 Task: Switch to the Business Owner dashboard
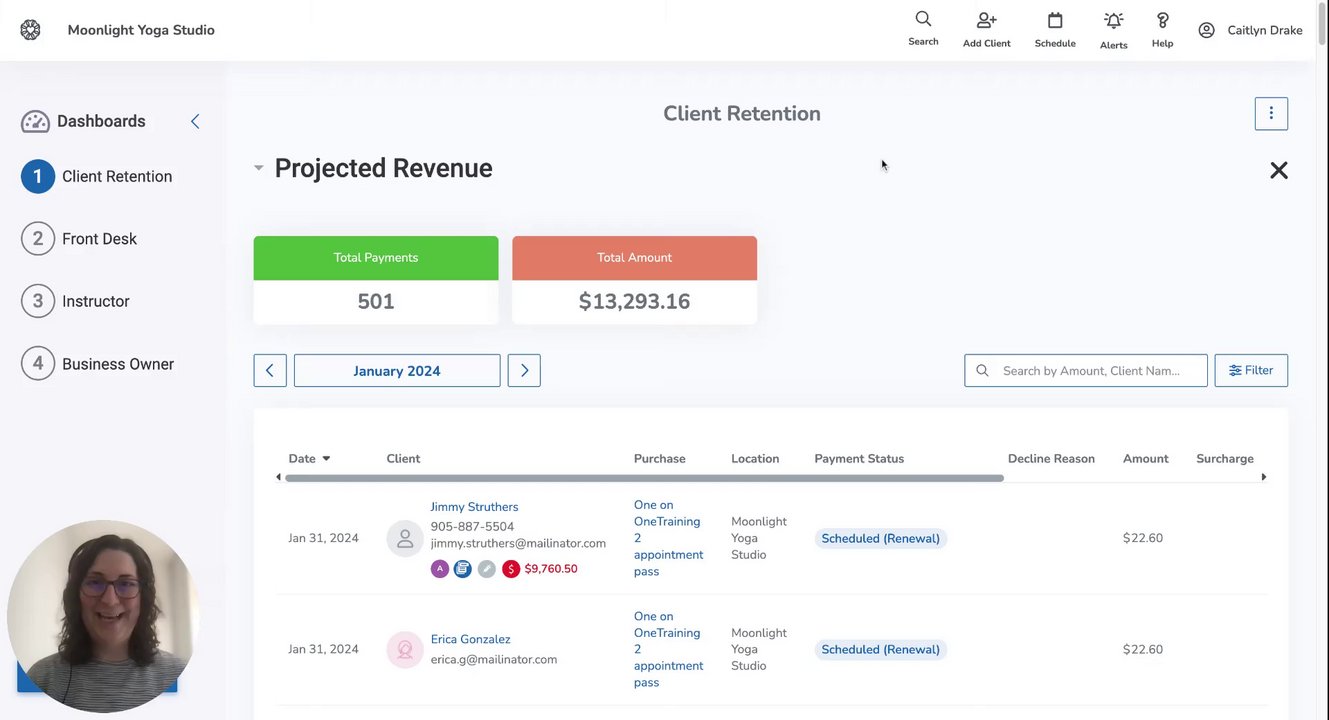(117, 364)
